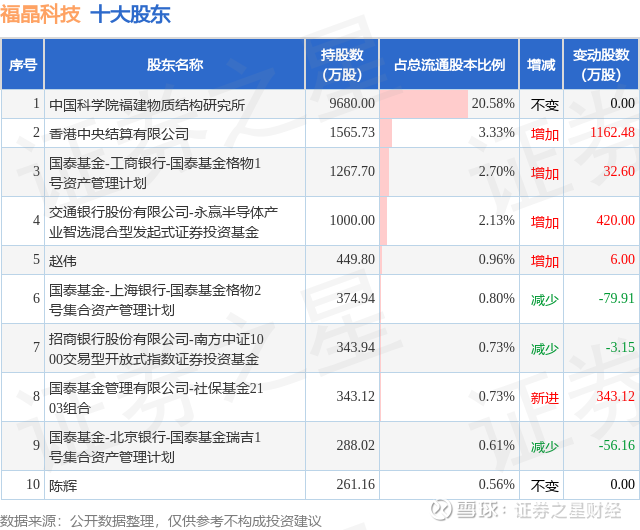Click holding value 343.94
The height and width of the screenshot is (530, 640).
point(355,347)
